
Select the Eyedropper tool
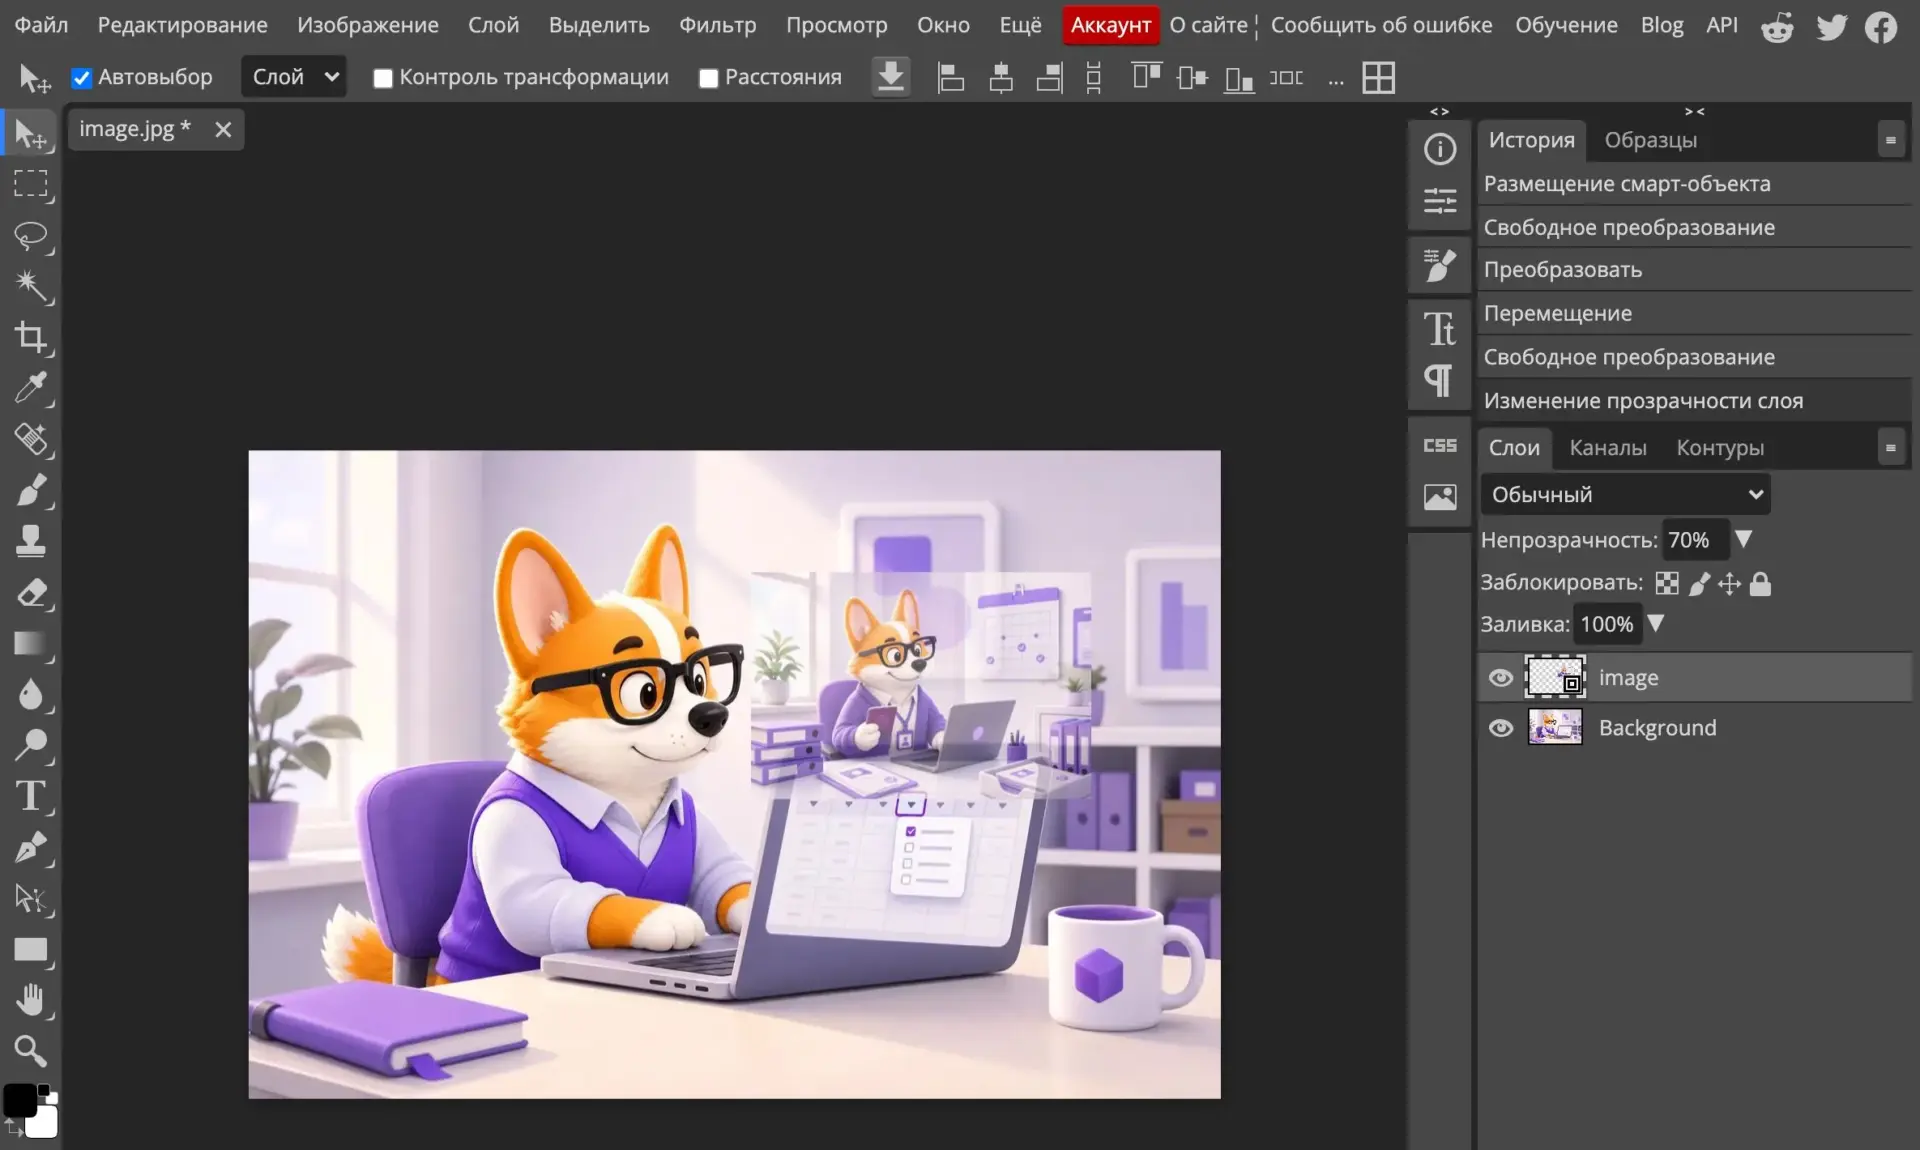coord(30,388)
